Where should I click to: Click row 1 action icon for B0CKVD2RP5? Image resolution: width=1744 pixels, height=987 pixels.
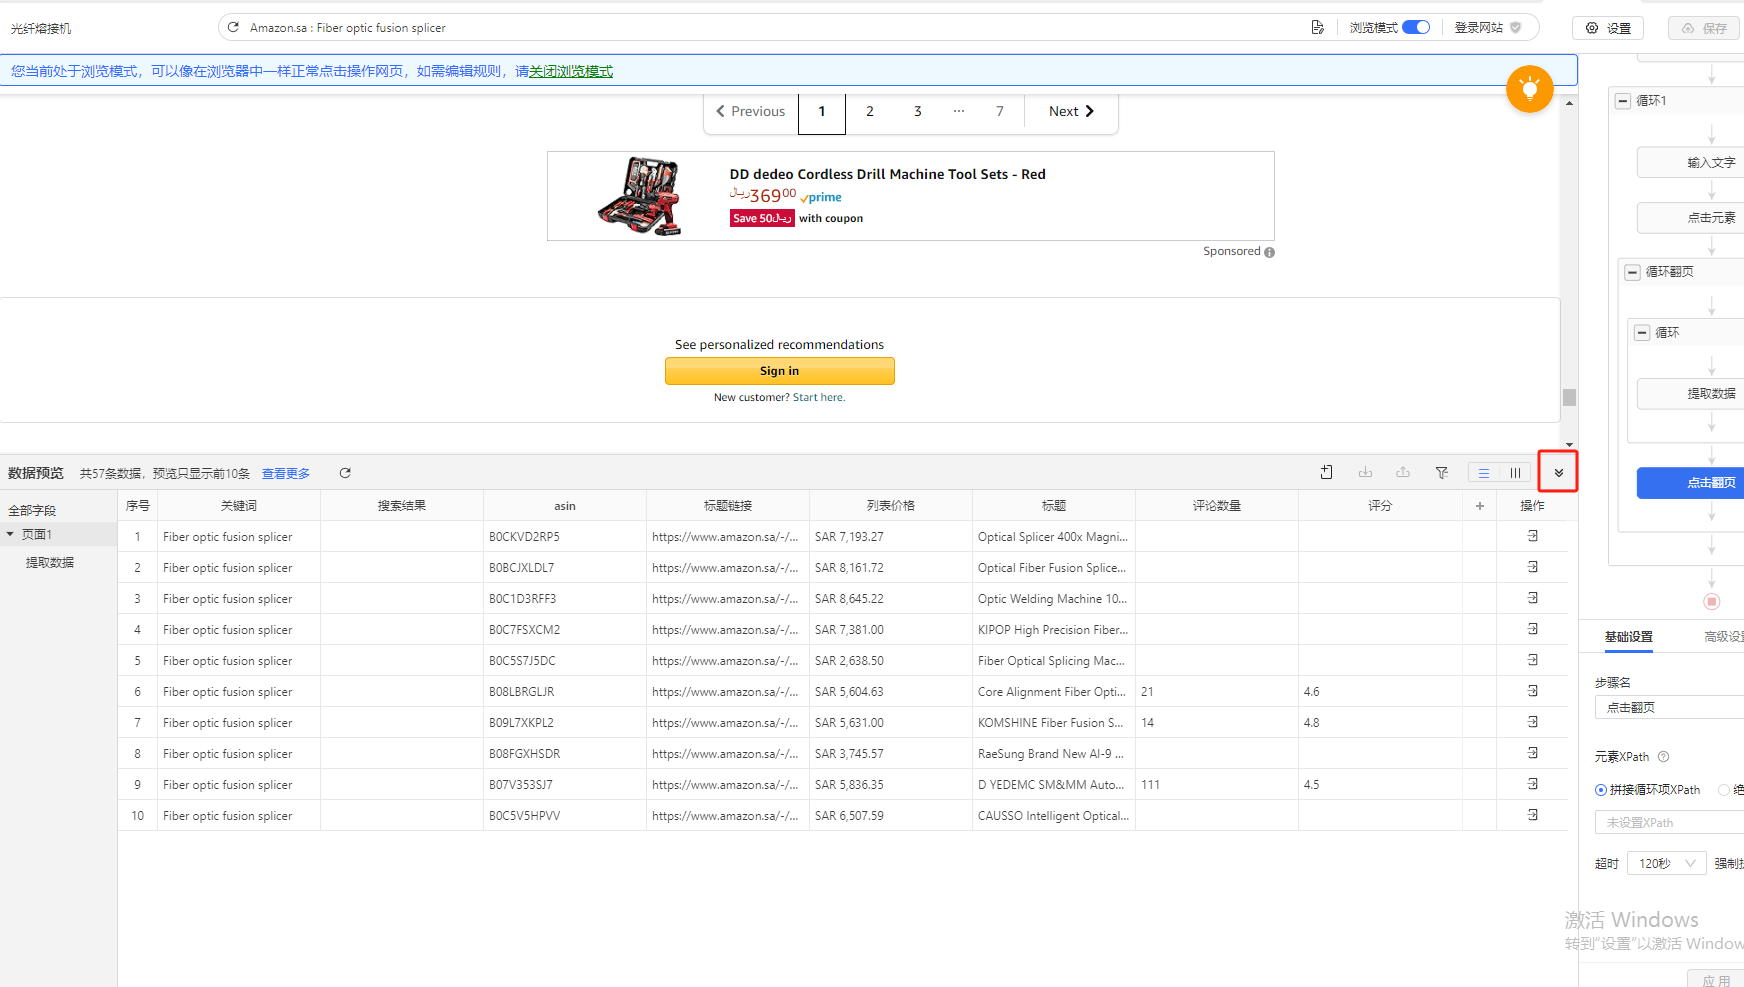click(x=1532, y=536)
